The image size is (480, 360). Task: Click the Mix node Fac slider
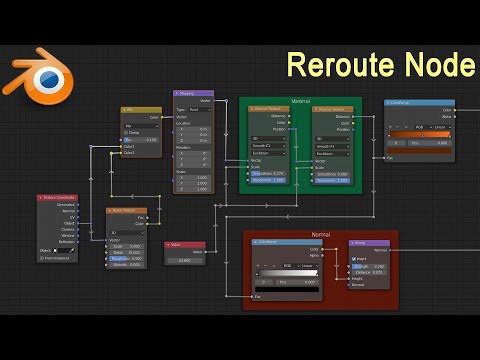pyautogui.click(x=141, y=140)
